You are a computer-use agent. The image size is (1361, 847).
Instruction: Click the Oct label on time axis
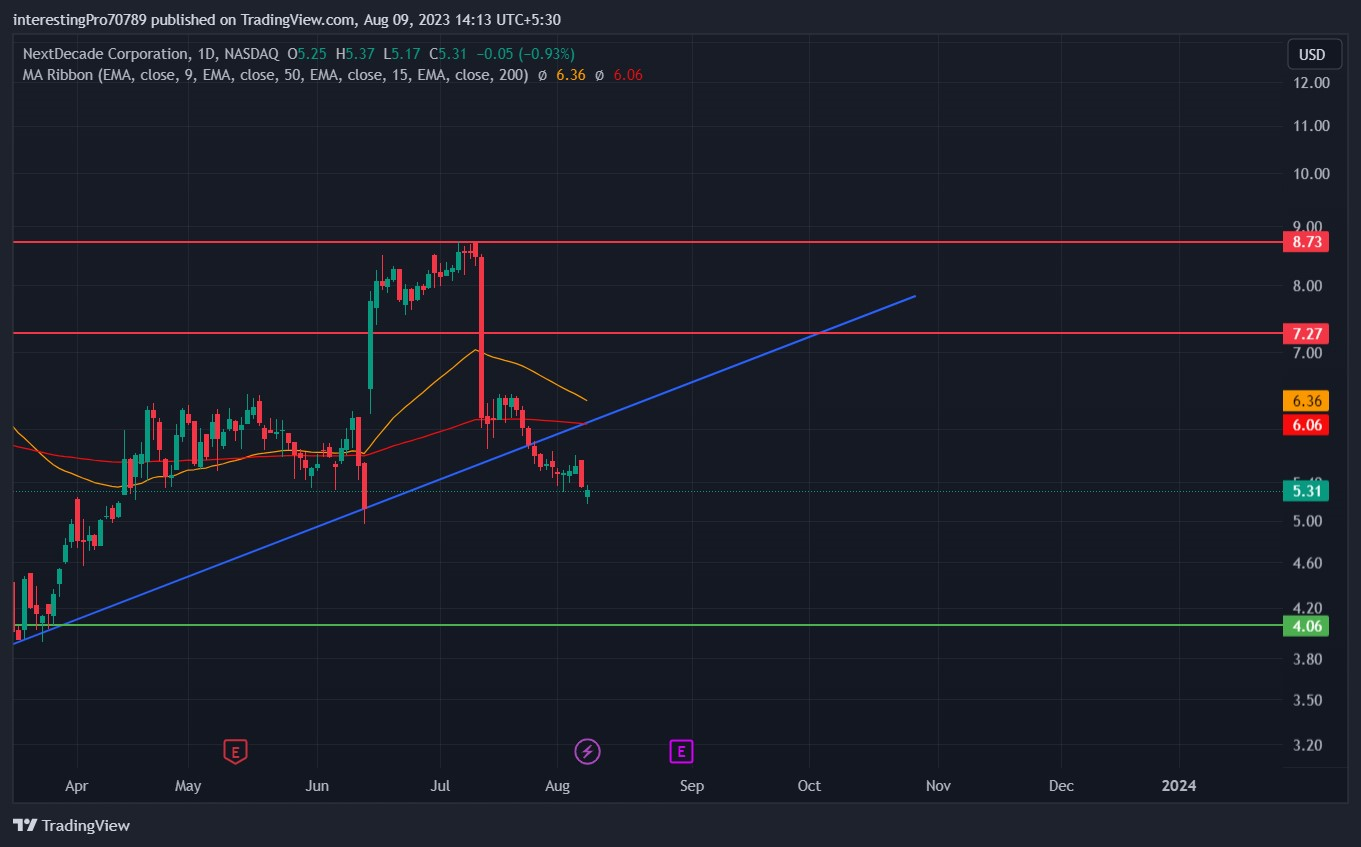(809, 786)
